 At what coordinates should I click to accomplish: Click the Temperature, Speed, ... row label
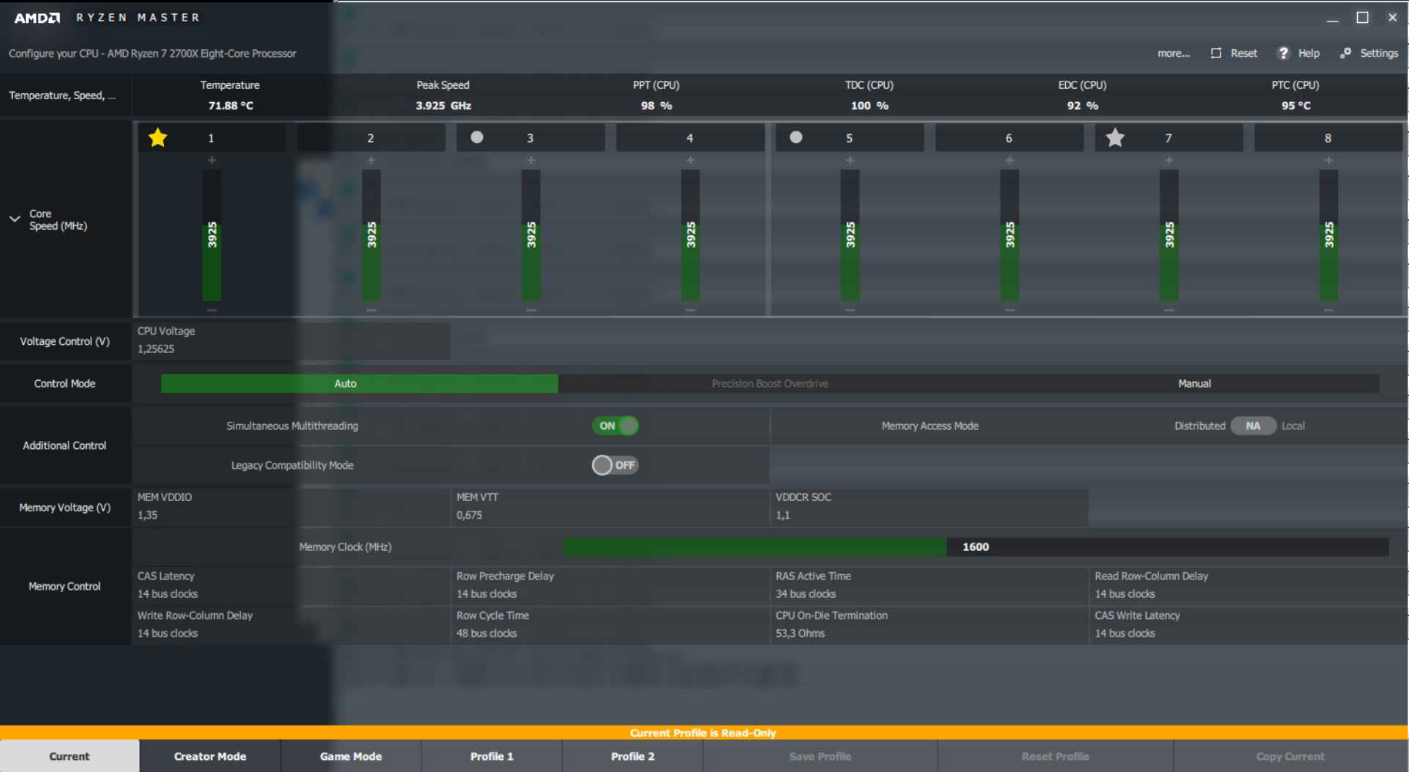[62, 96]
